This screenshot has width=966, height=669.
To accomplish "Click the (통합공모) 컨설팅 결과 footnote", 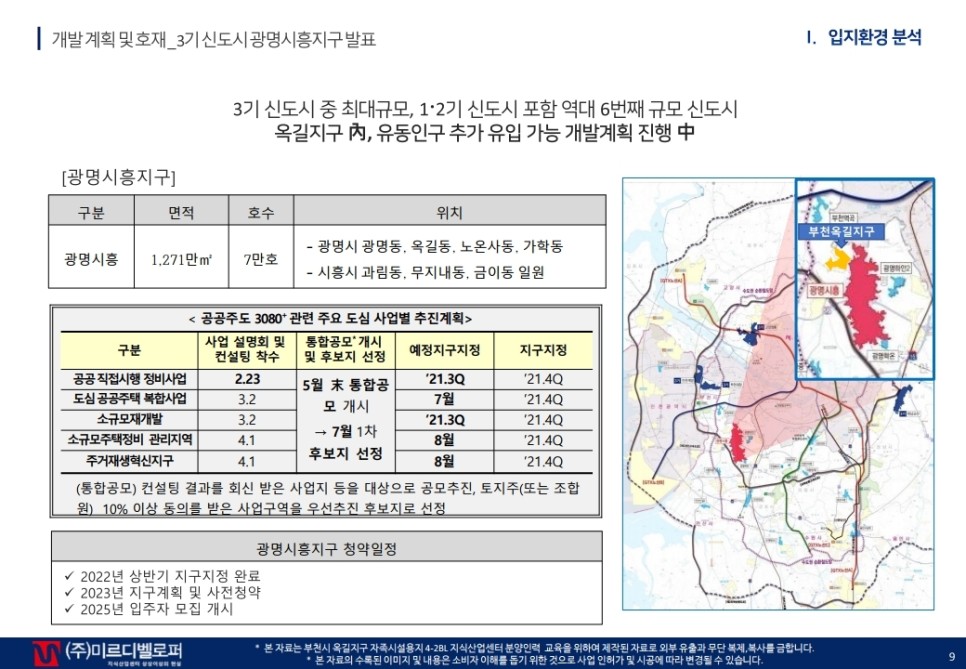I will tap(327, 498).
